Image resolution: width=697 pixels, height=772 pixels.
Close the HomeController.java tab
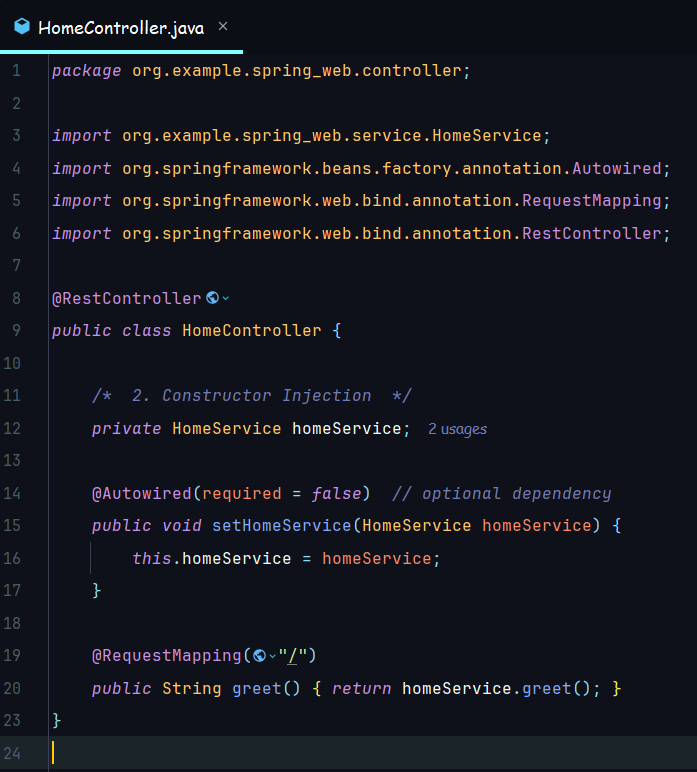(x=222, y=27)
